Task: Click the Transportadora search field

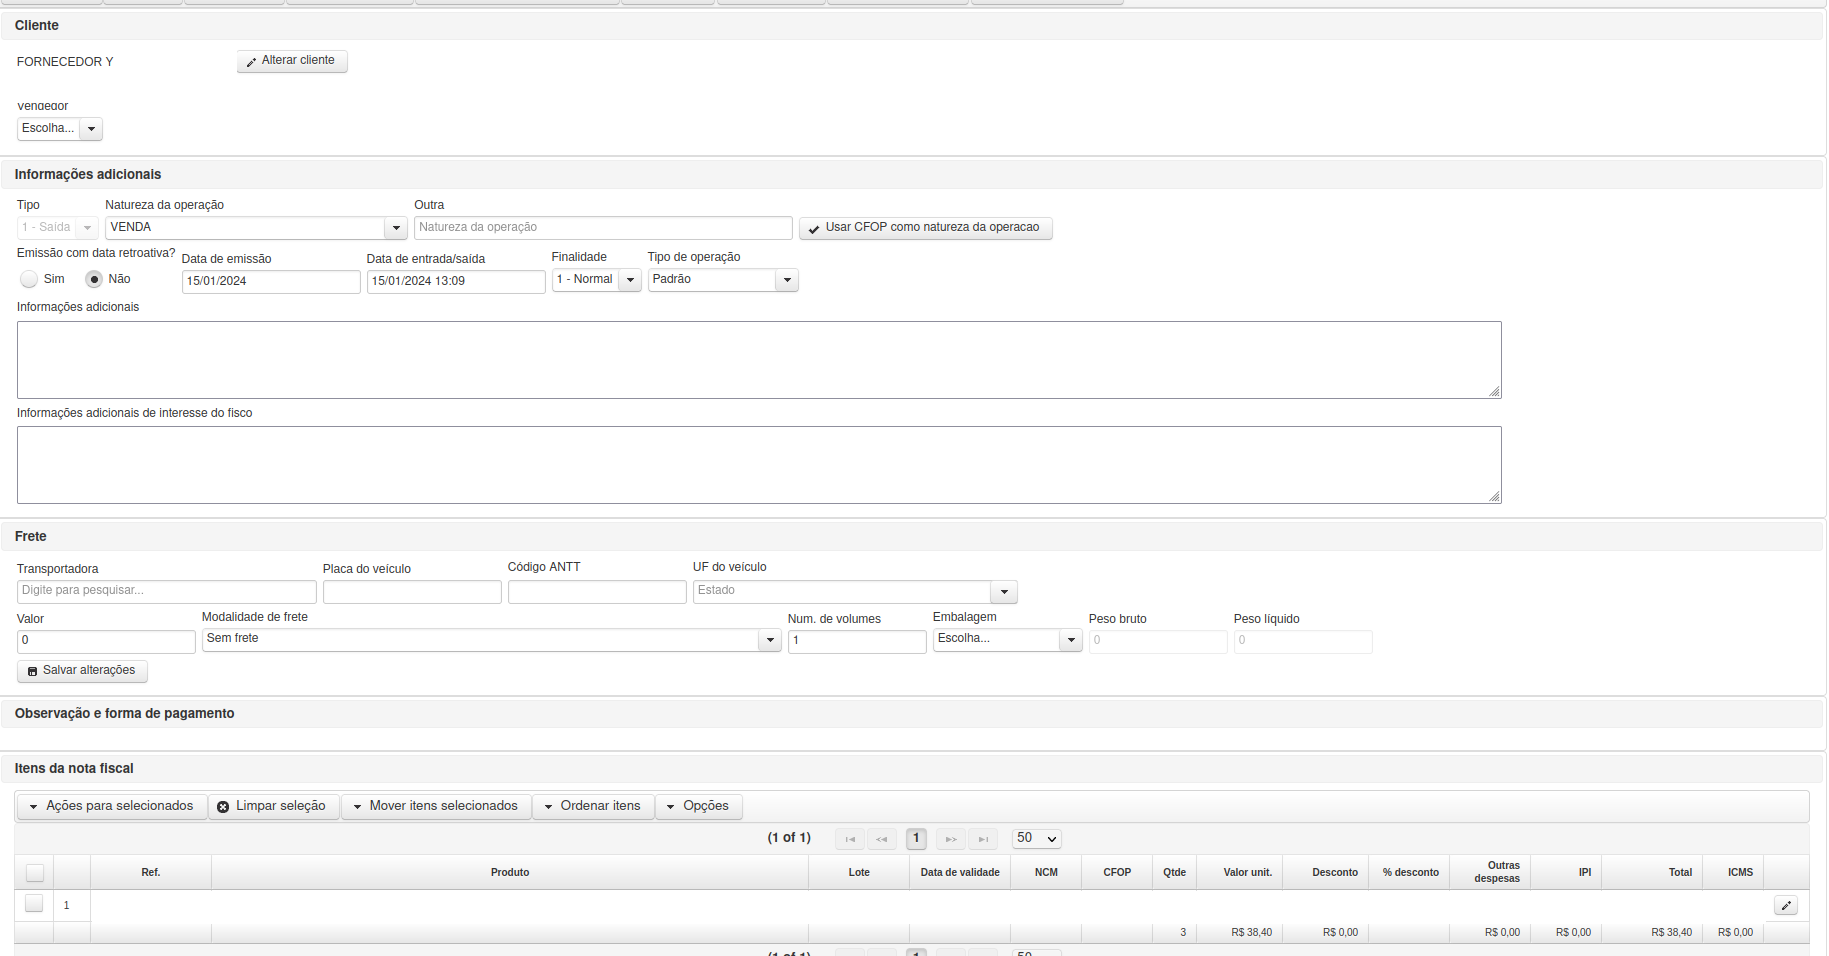Action: click(167, 591)
